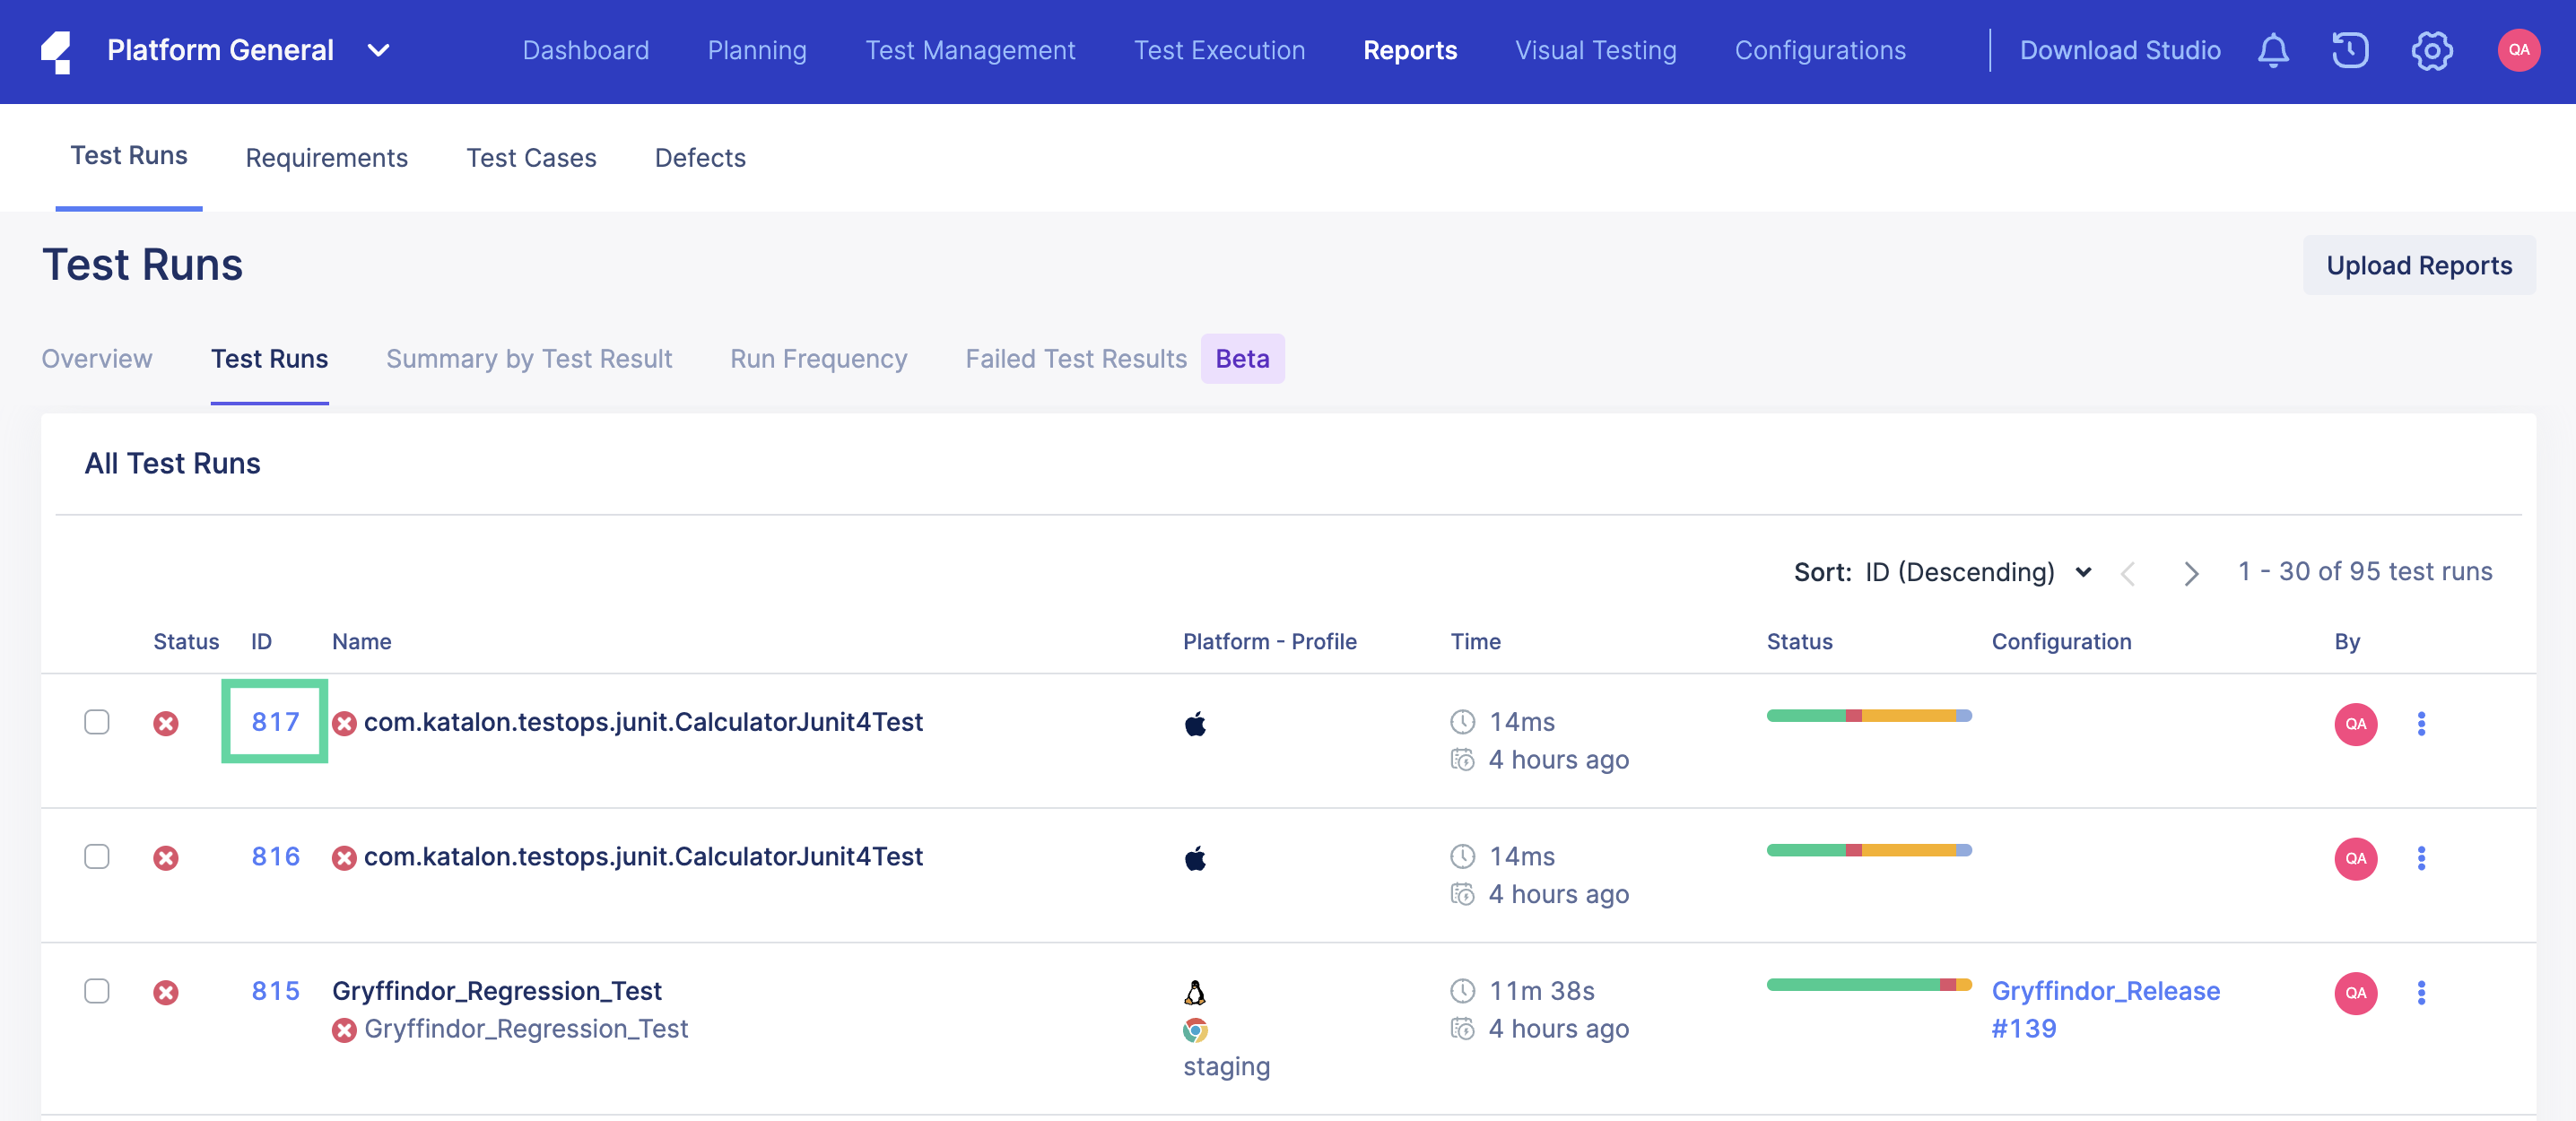Screen dimensions: 2576x1121
Task: Toggle the checkbox for test run 817
Action: pyautogui.click(x=97, y=722)
